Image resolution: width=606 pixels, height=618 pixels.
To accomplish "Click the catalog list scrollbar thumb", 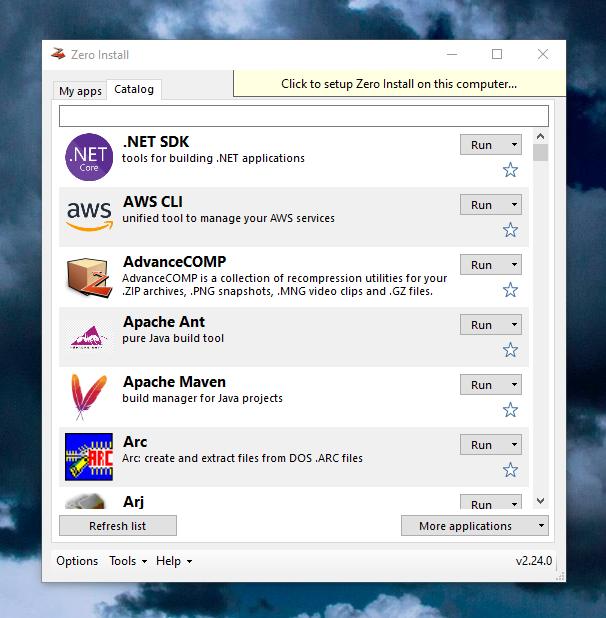I will [x=541, y=153].
